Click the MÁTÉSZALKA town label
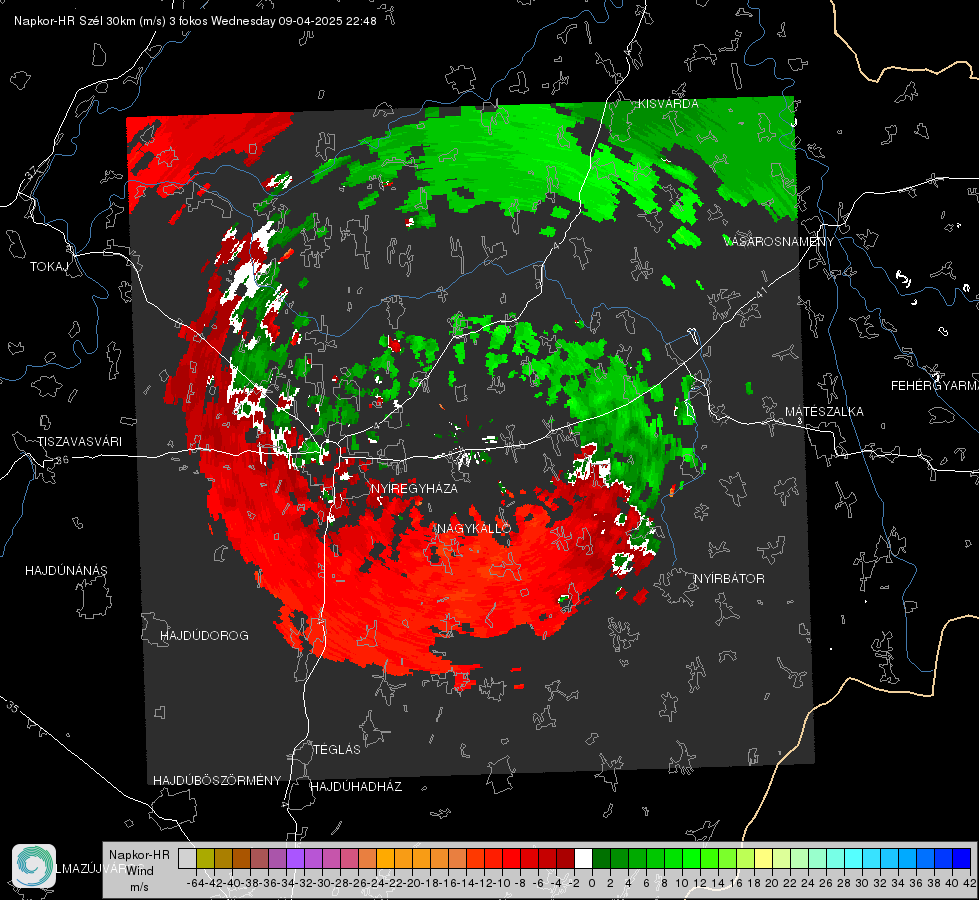Image resolution: width=979 pixels, height=900 pixels. [x=824, y=412]
